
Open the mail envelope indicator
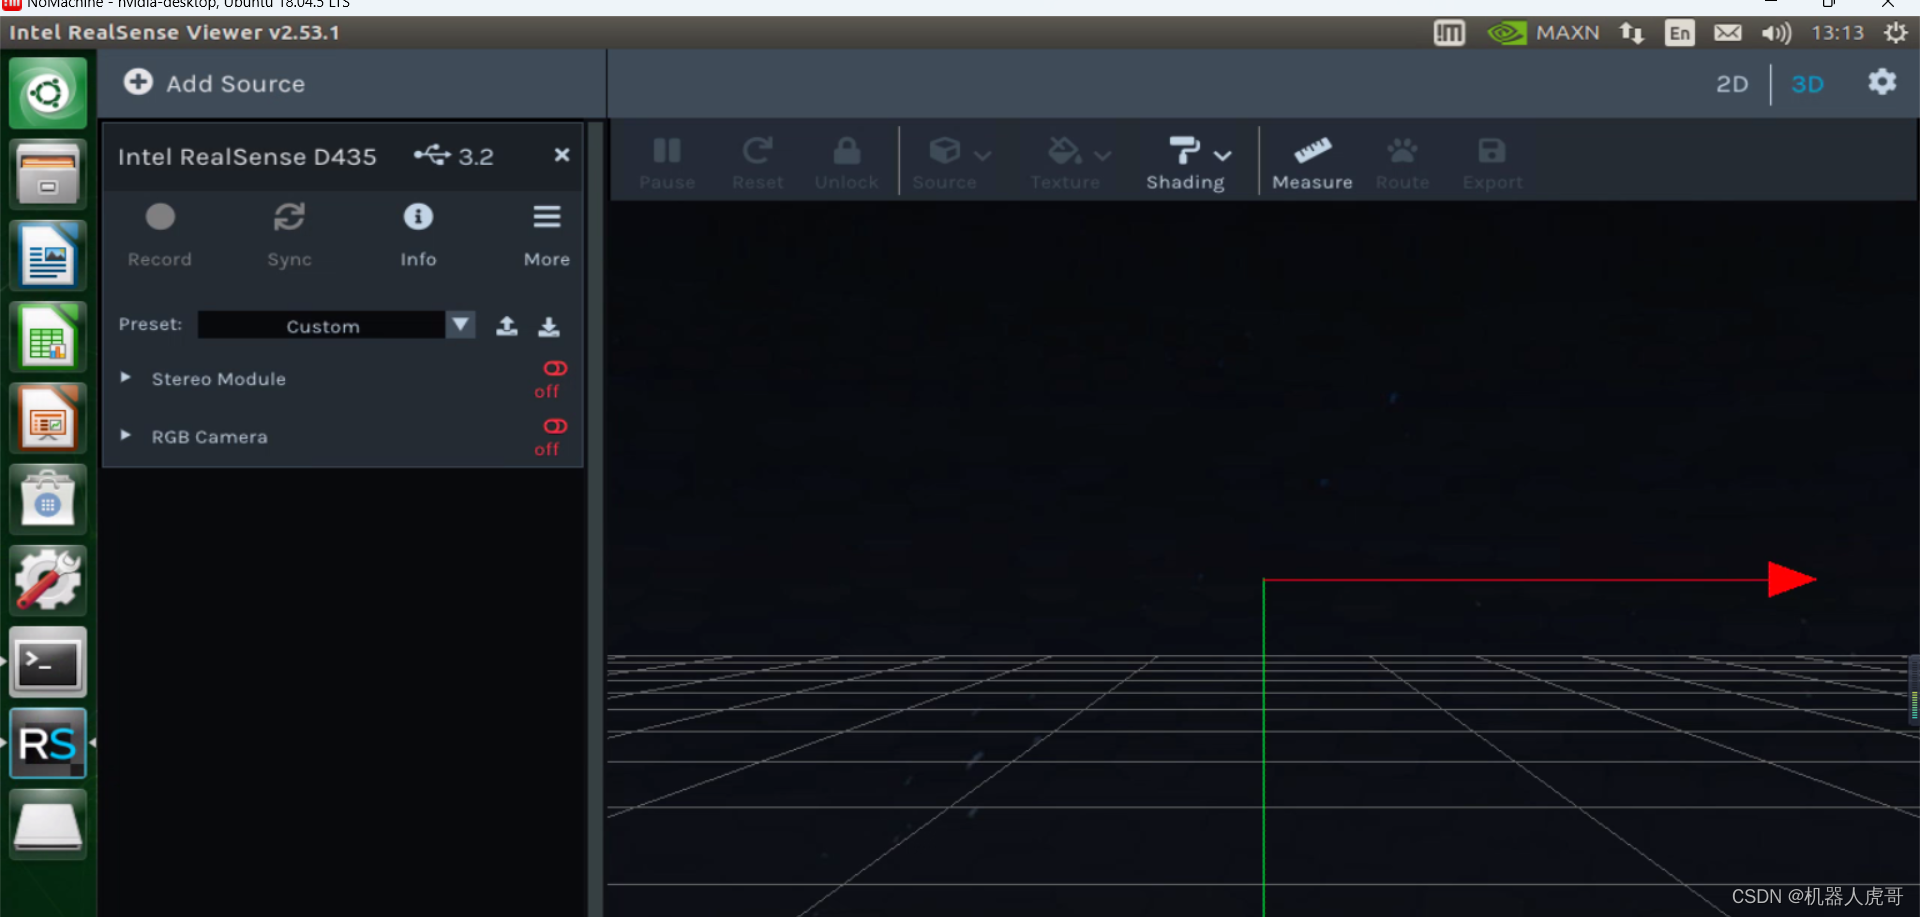(x=1728, y=33)
